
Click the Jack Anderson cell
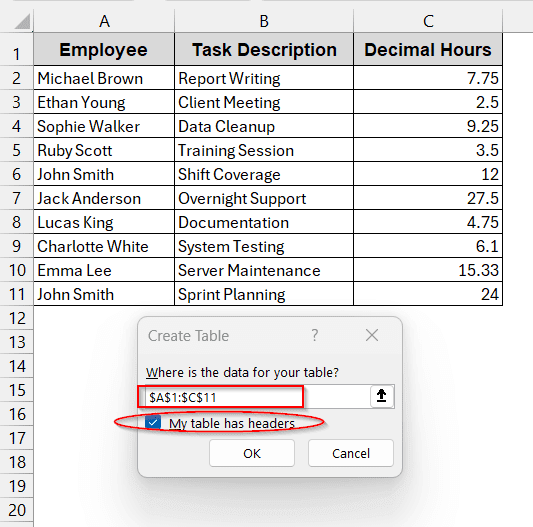click(x=104, y=198)
